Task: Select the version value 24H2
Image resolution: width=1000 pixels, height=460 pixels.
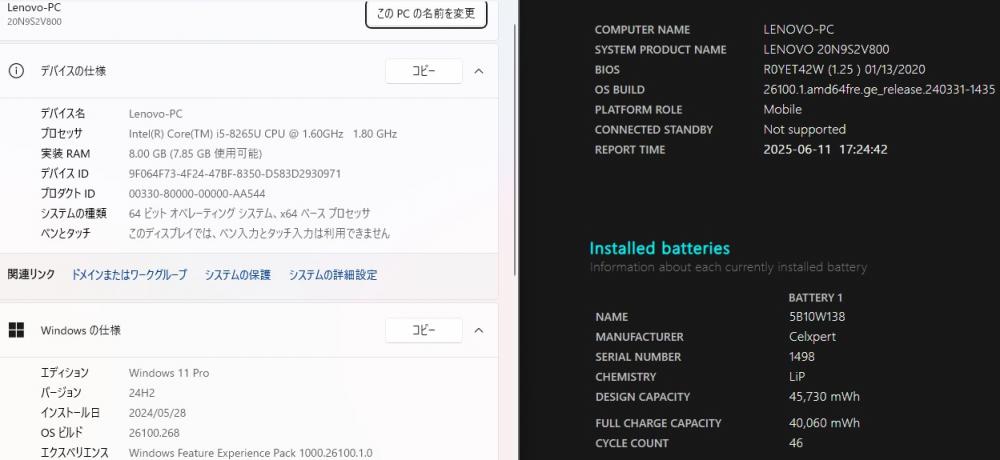Action: coord(142,393)
